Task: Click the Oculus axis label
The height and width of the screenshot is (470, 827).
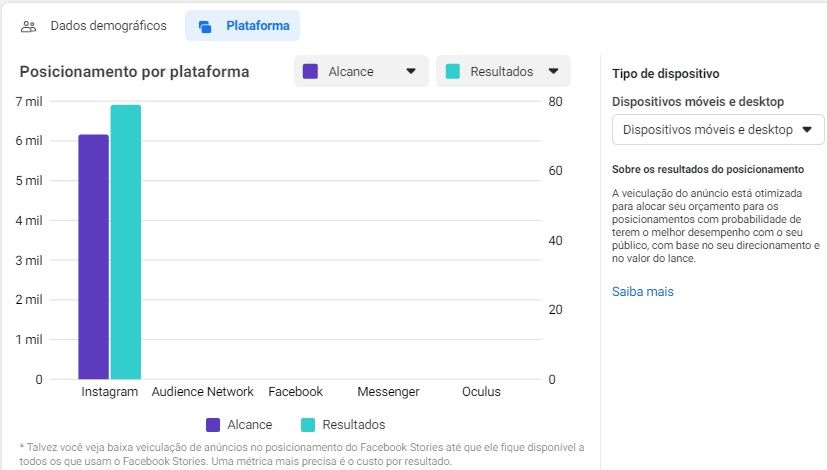Action: [x=481, y=392]
